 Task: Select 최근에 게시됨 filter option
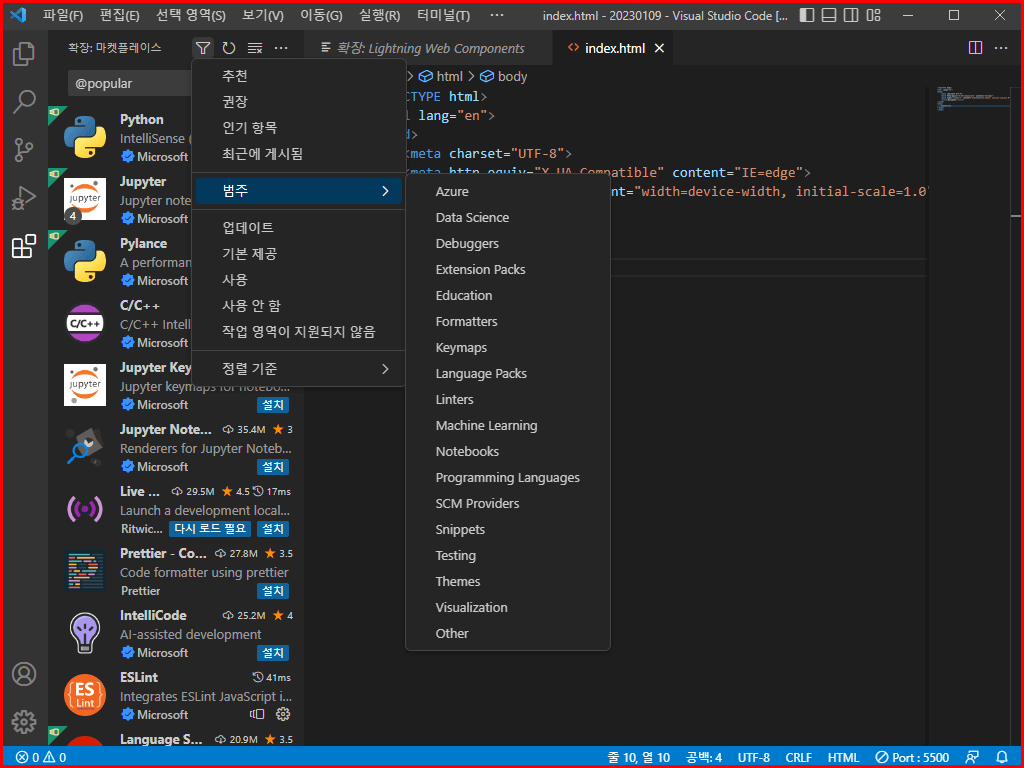coord(298,154)
